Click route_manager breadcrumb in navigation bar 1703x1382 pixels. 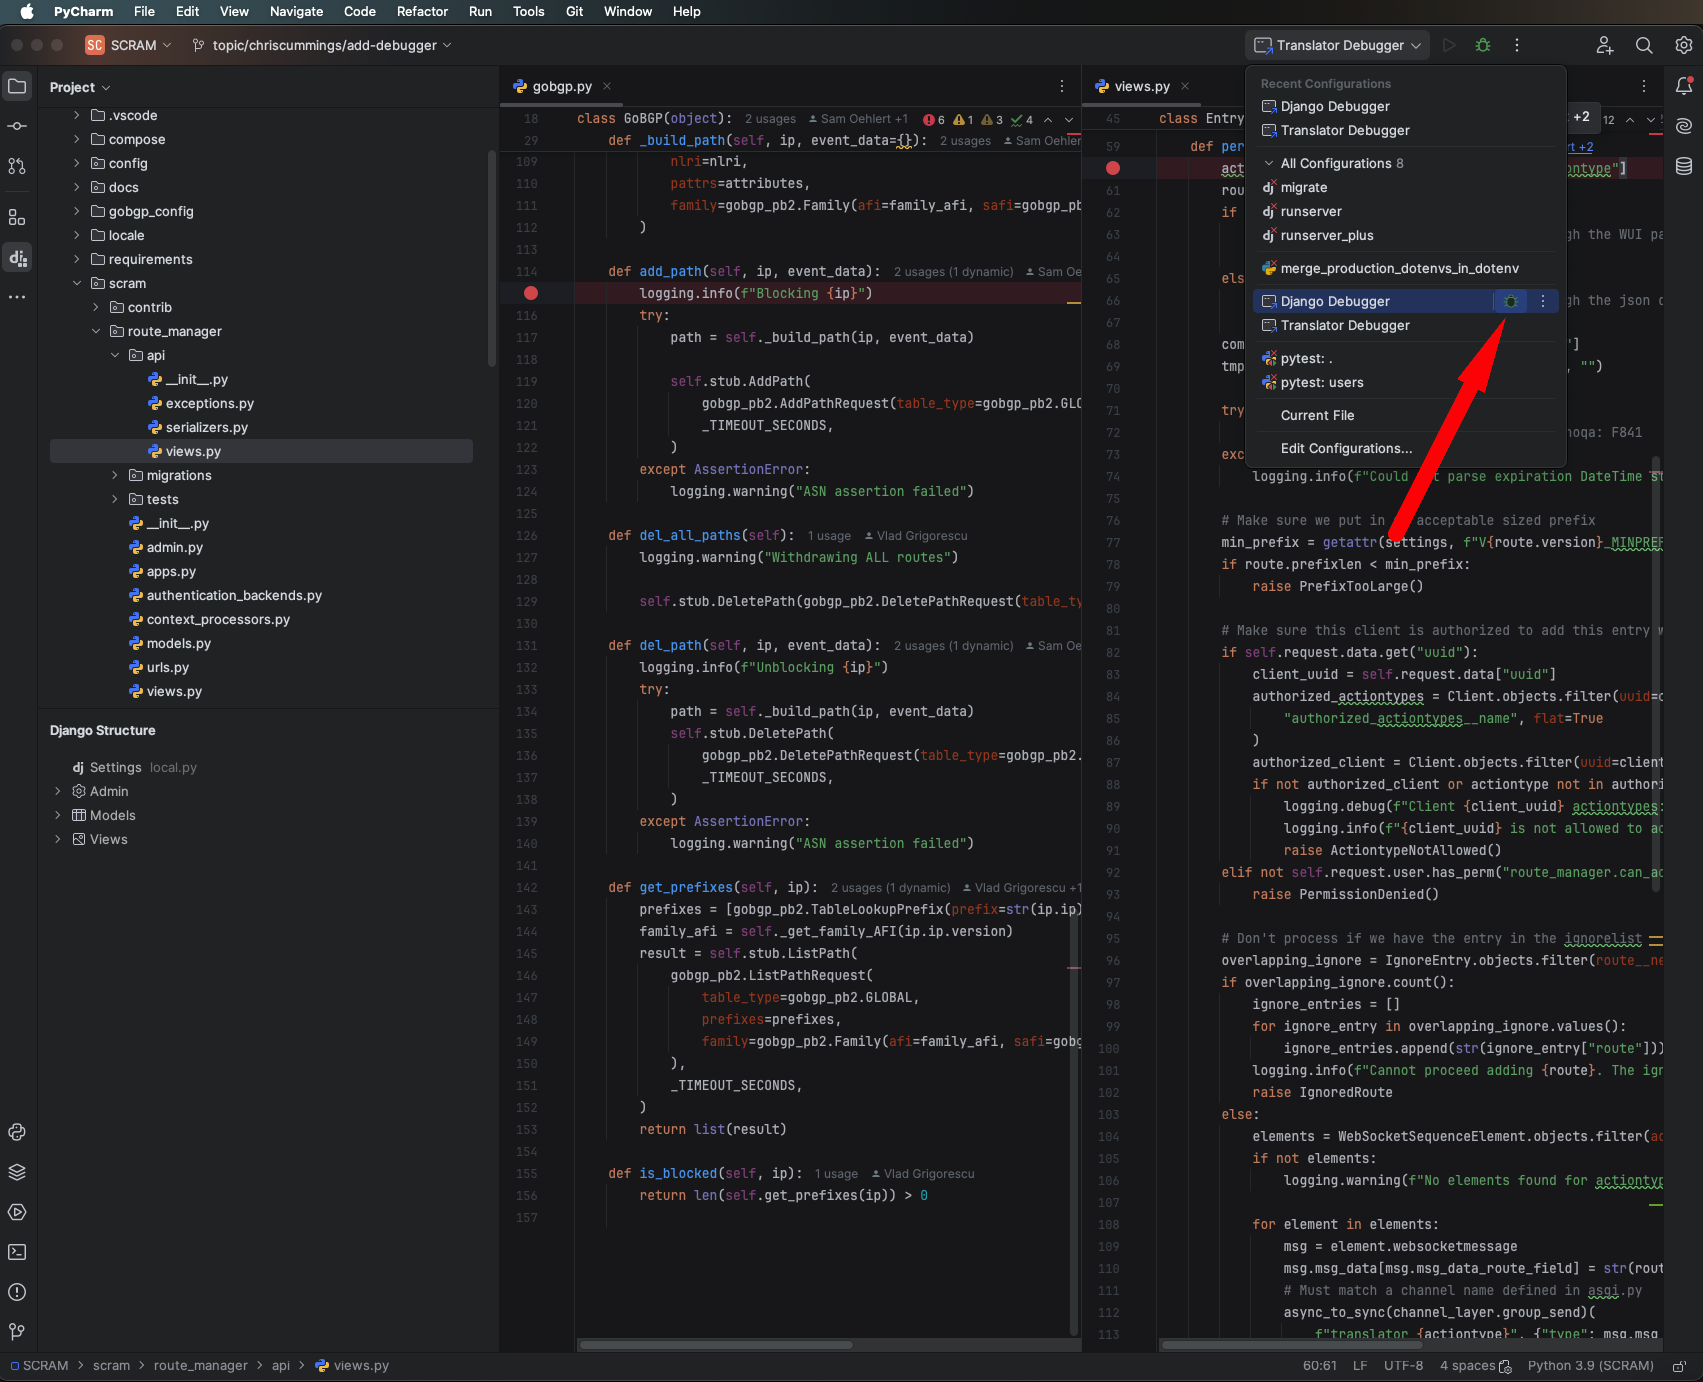pos(200,1366)
